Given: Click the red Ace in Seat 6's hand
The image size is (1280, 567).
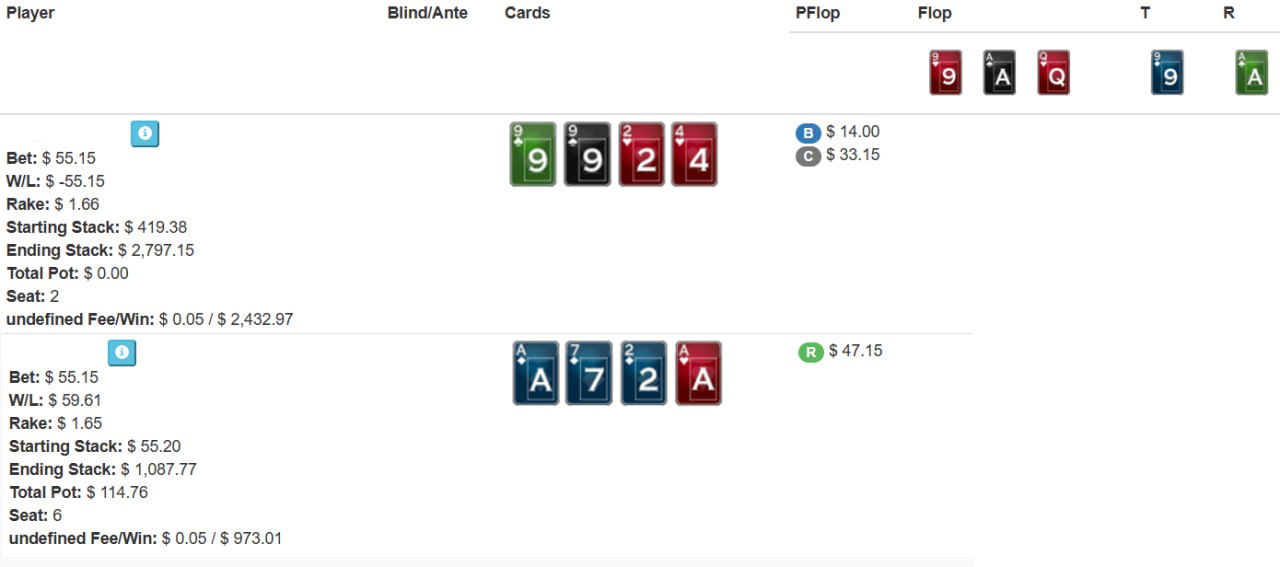Looking at the screenshot, I should point(698,374).
